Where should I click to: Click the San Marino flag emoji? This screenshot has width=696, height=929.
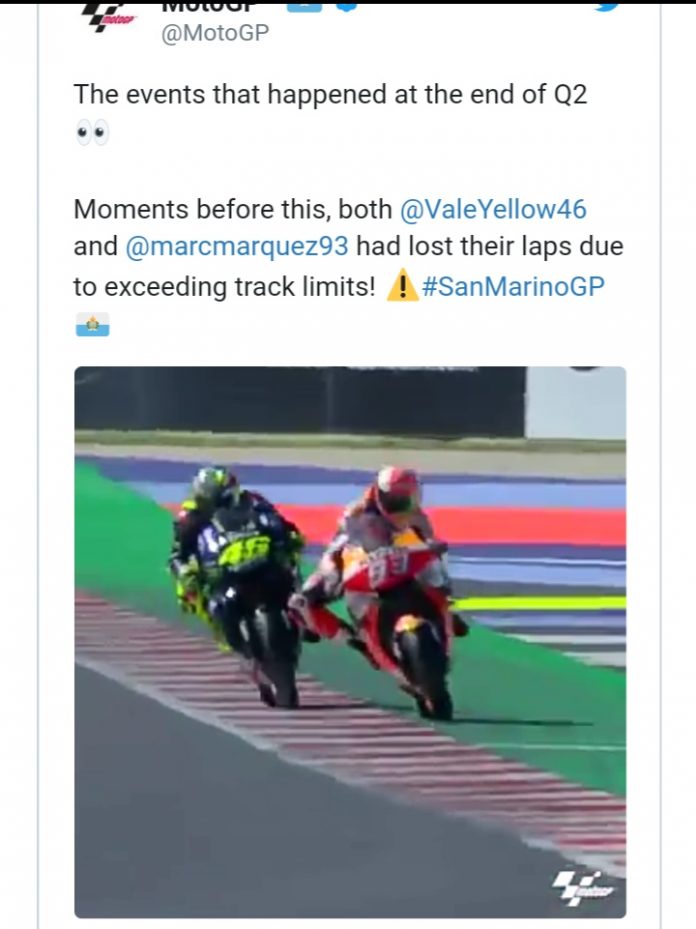pyautogui.click(x=92, y=325)
